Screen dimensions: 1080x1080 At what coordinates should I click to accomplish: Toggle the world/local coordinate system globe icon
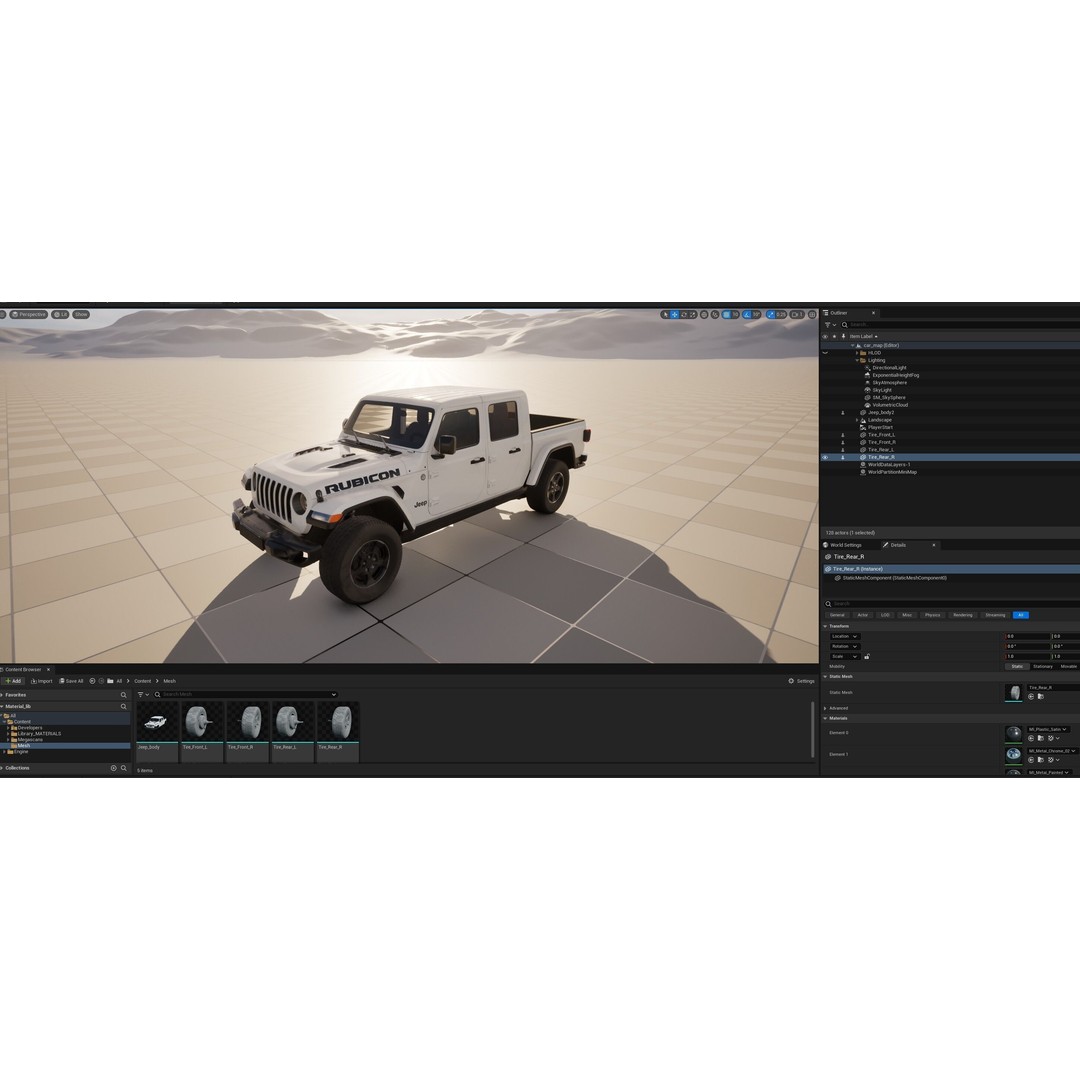[x=704, y=315]
